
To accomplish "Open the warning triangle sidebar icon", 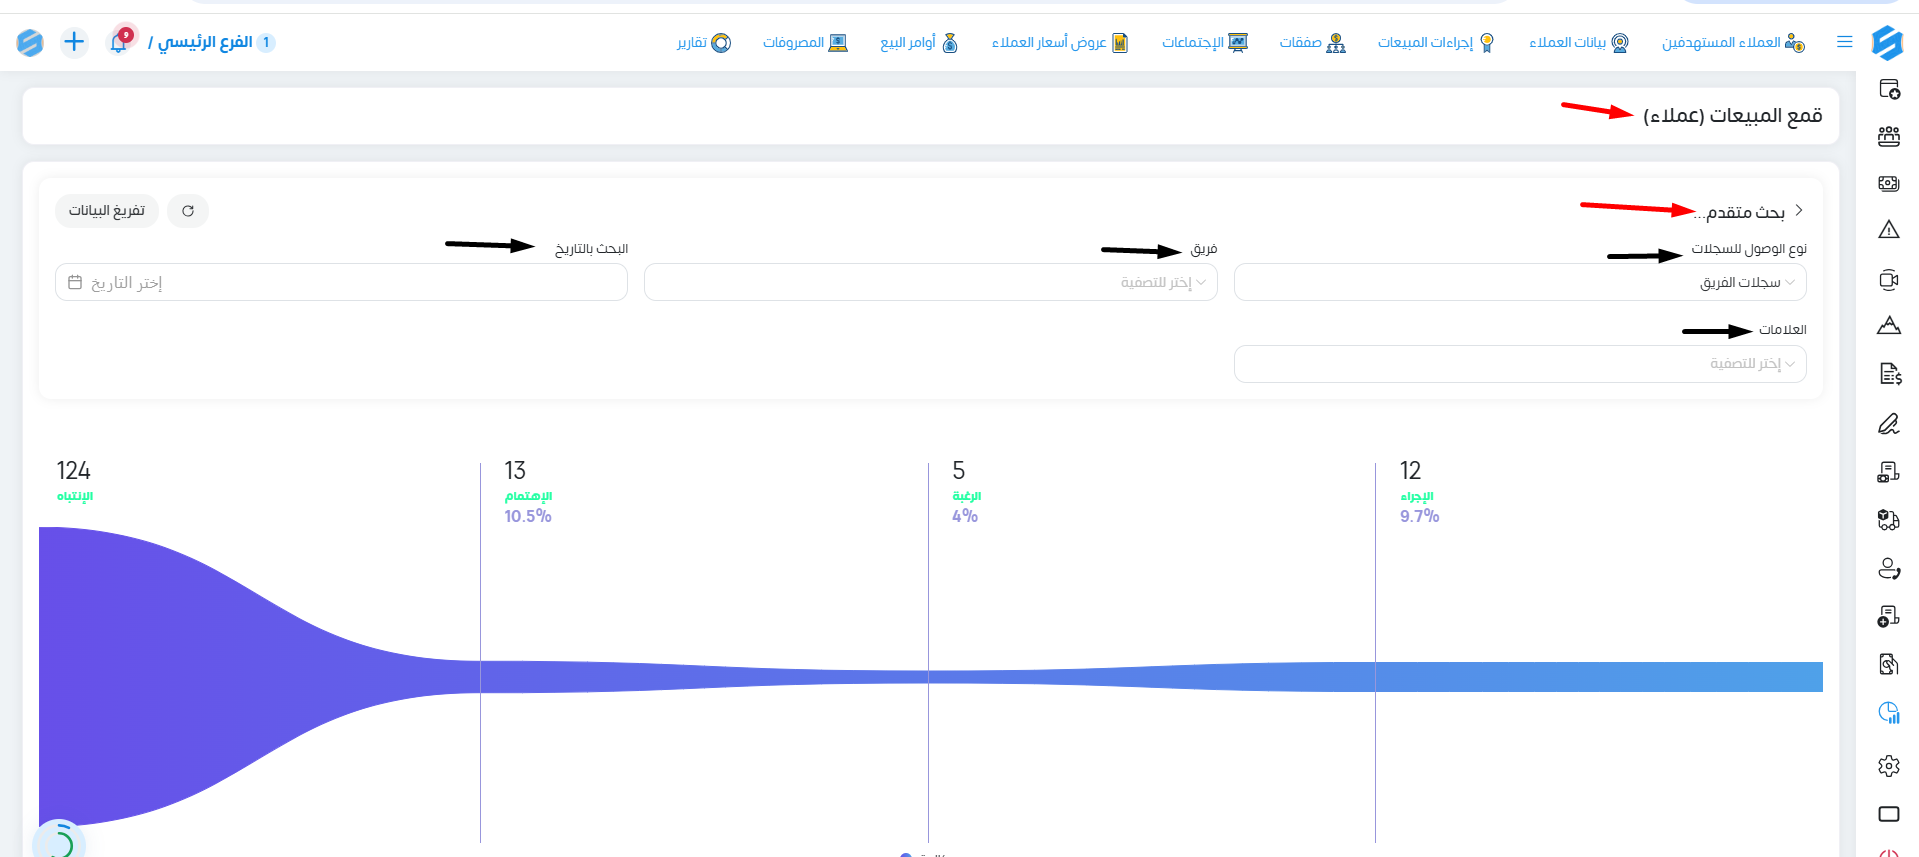I will tap(1888, 230).
